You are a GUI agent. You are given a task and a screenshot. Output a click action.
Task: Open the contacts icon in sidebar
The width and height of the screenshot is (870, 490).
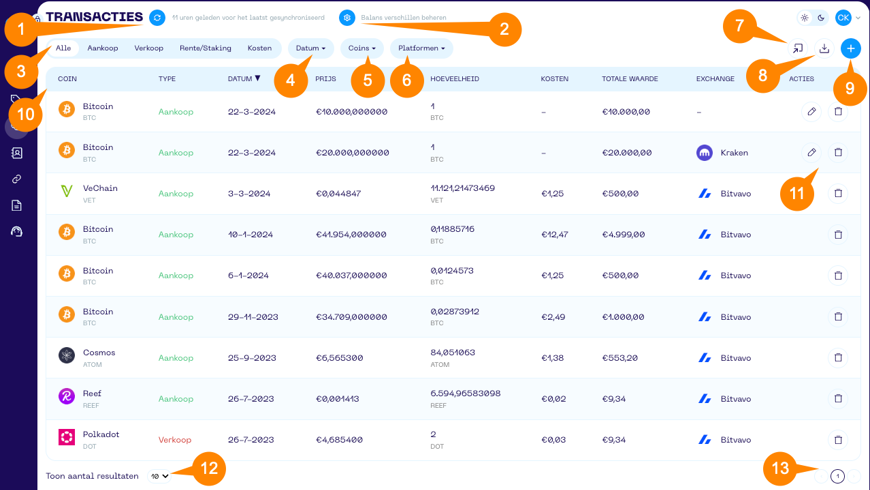pos(17,153)
